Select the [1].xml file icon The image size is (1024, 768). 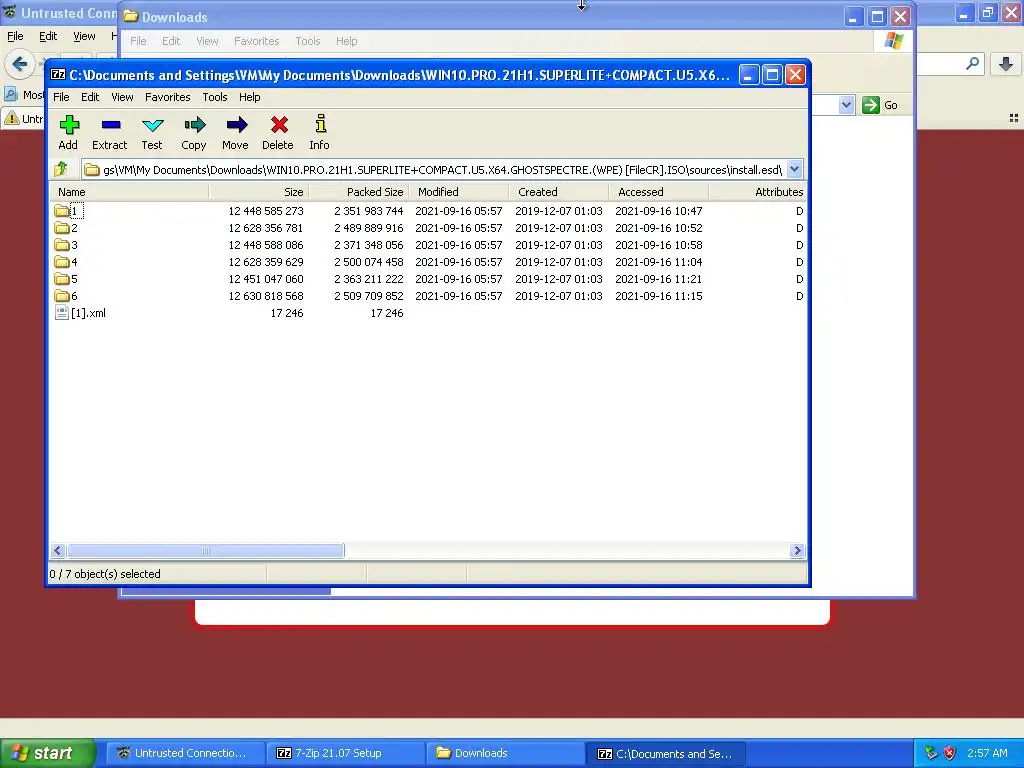click(x=62, y=313)
